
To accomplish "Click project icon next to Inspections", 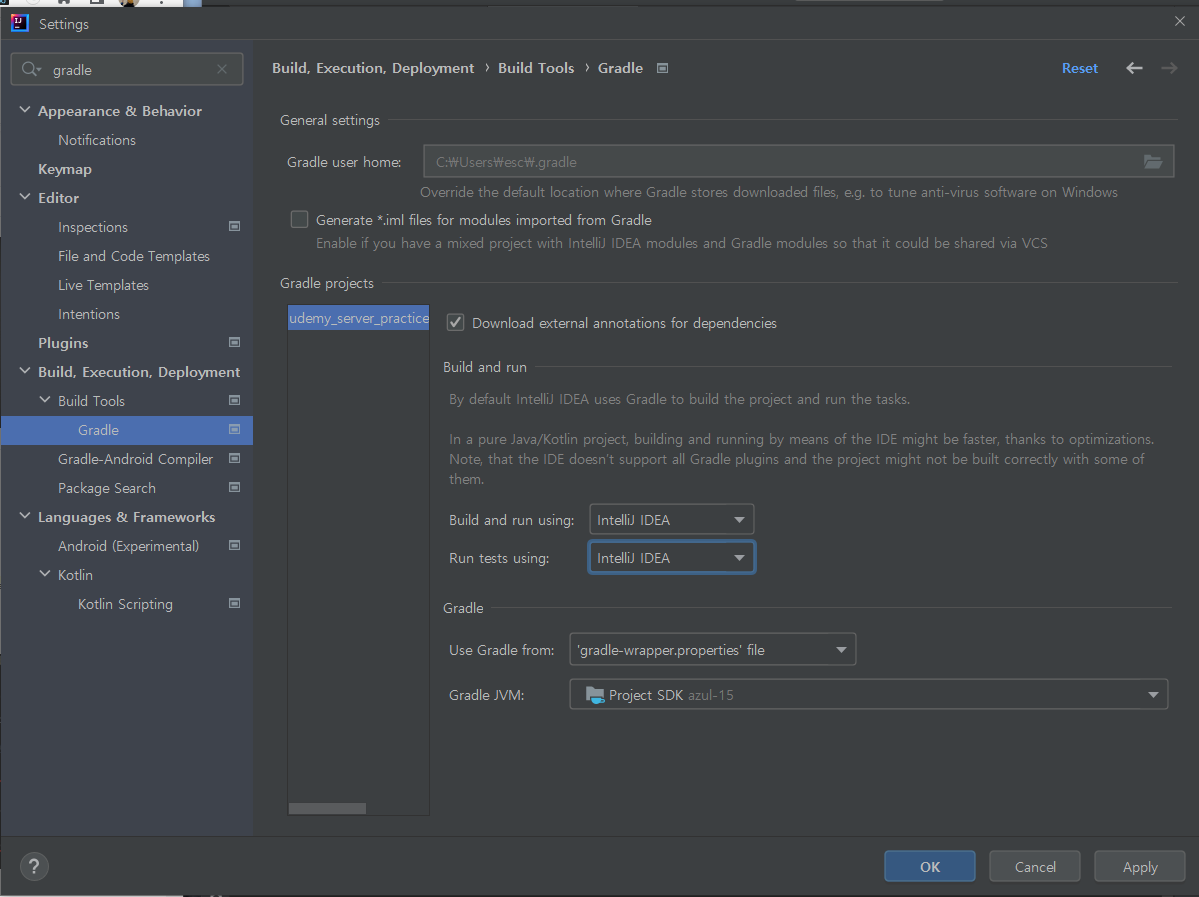I will pyautogui.click(x=235, y=226).
